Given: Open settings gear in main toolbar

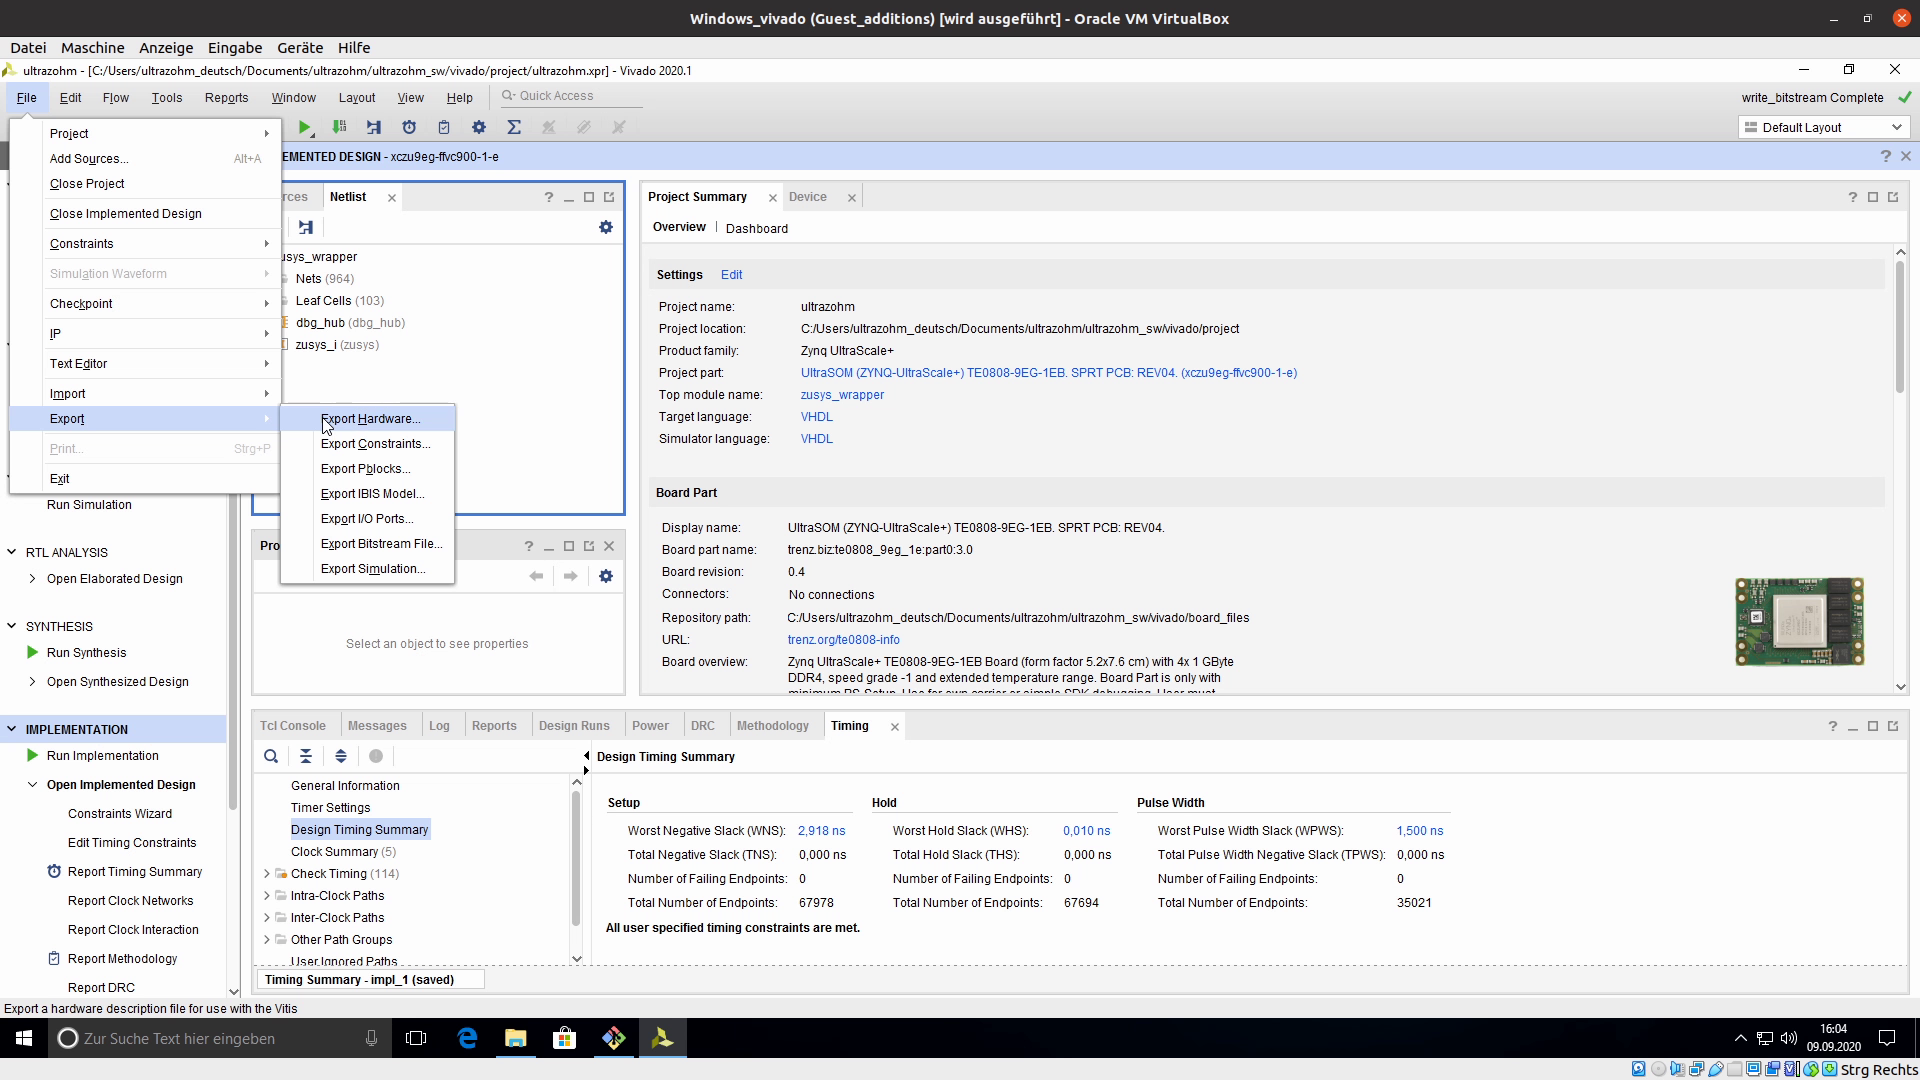Looking at the screenshot, I should click(479, 127).
